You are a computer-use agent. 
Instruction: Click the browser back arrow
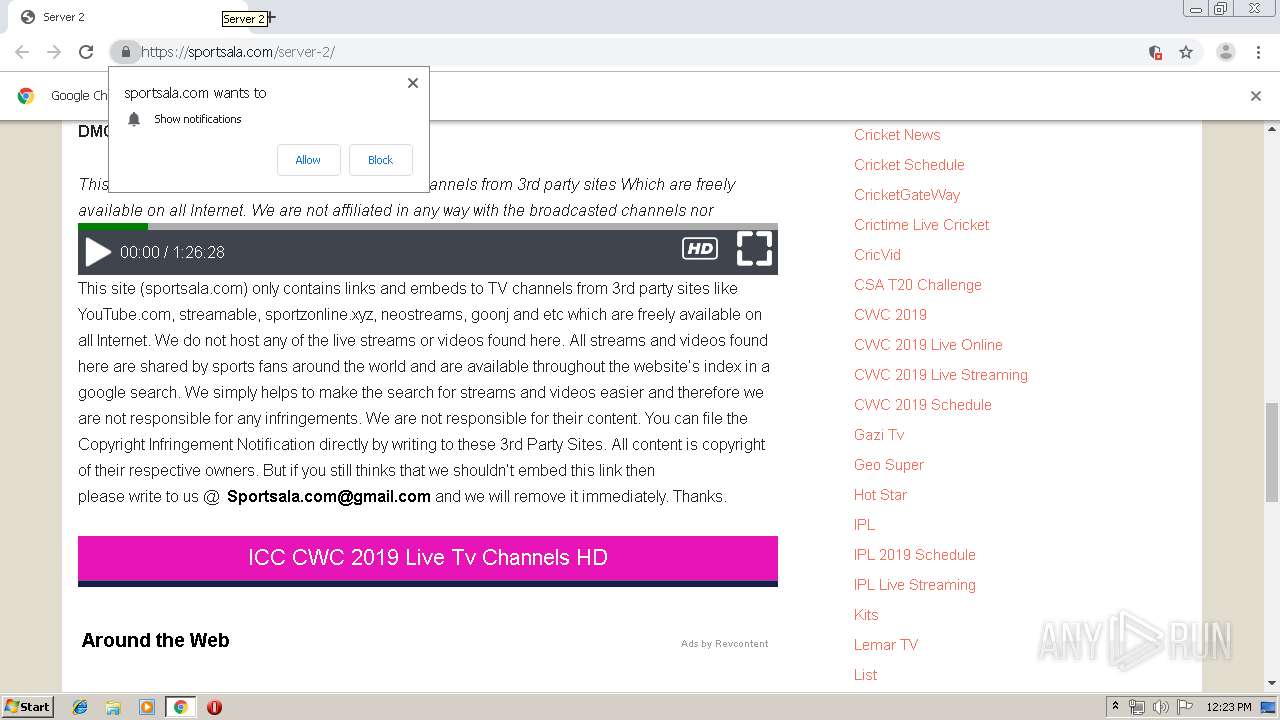pos(22,52)
